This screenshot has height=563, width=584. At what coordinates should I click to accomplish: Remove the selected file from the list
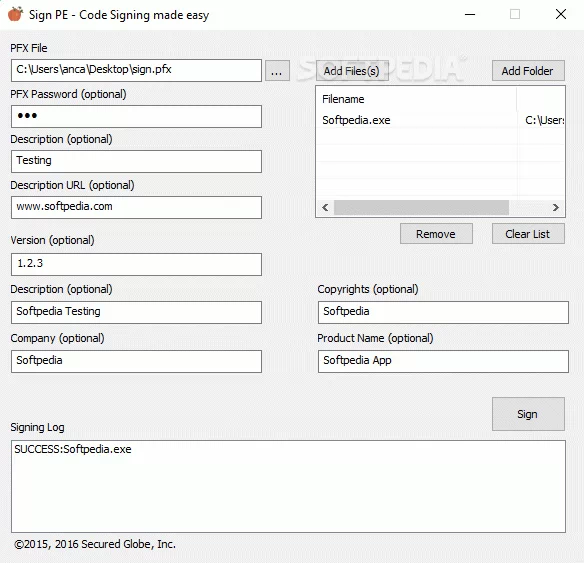(436, 234)
